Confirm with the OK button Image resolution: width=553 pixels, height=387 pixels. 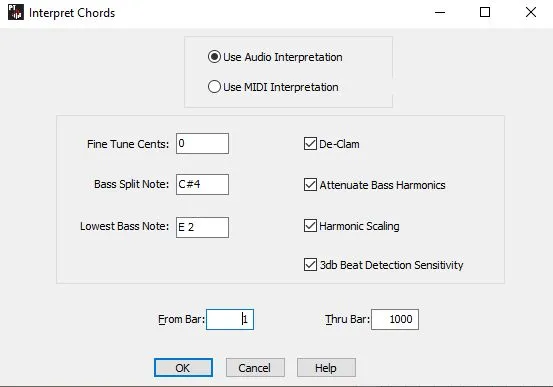pos(183,368)
